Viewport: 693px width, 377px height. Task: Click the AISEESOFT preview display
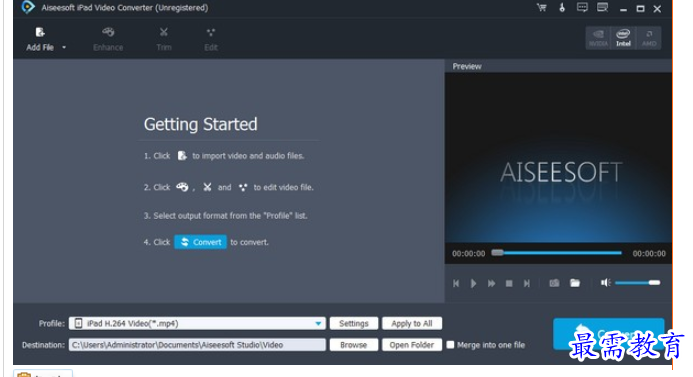point(558,157)
